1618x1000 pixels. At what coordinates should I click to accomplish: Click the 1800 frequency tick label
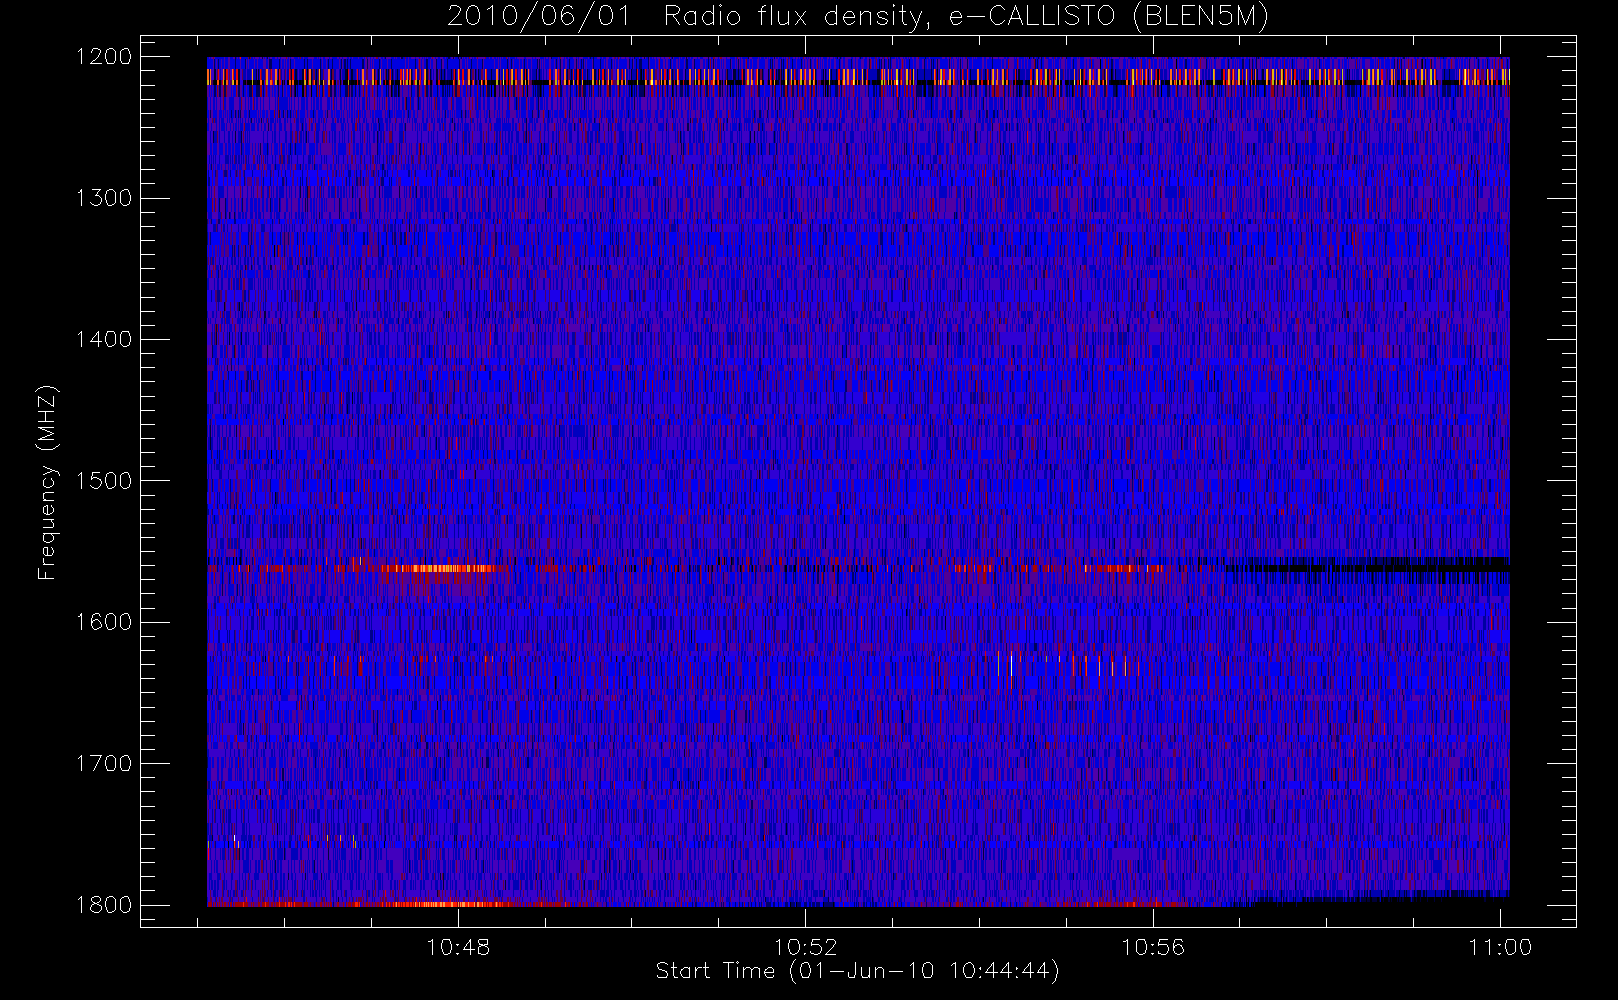(104, 905)
